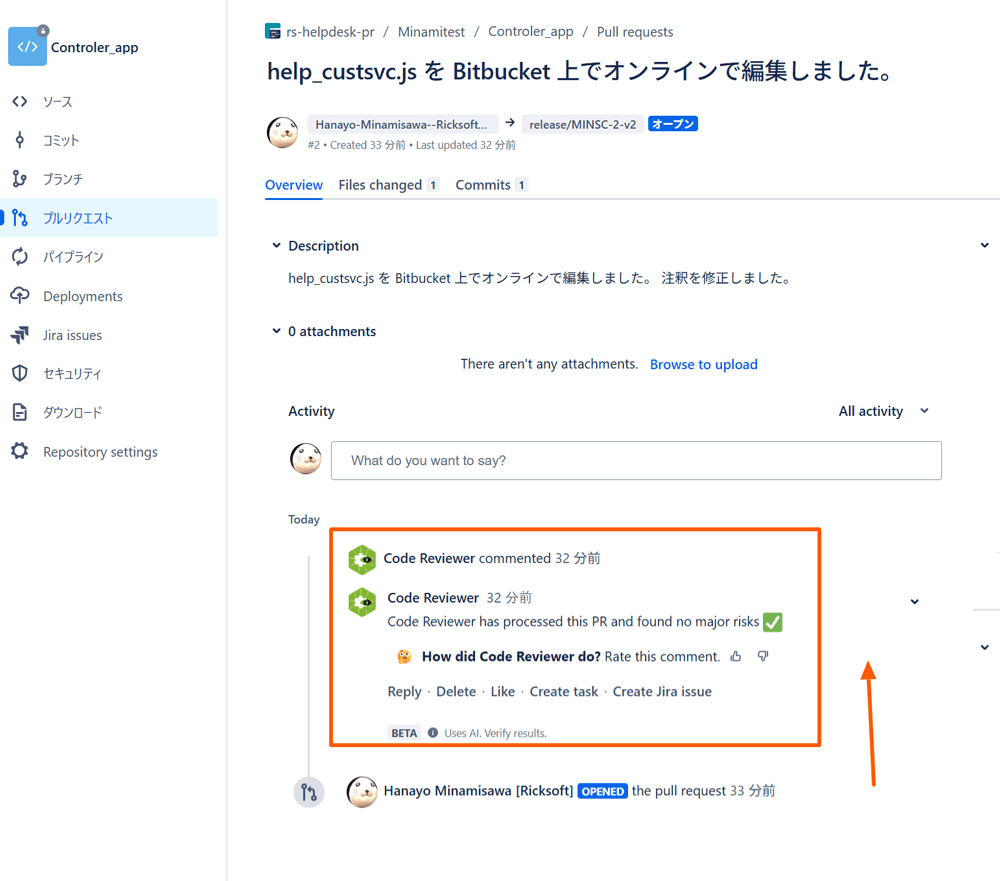Click the rs-helpdesk-pr workspace icon in breadcrumb

[x=273, y=31]
